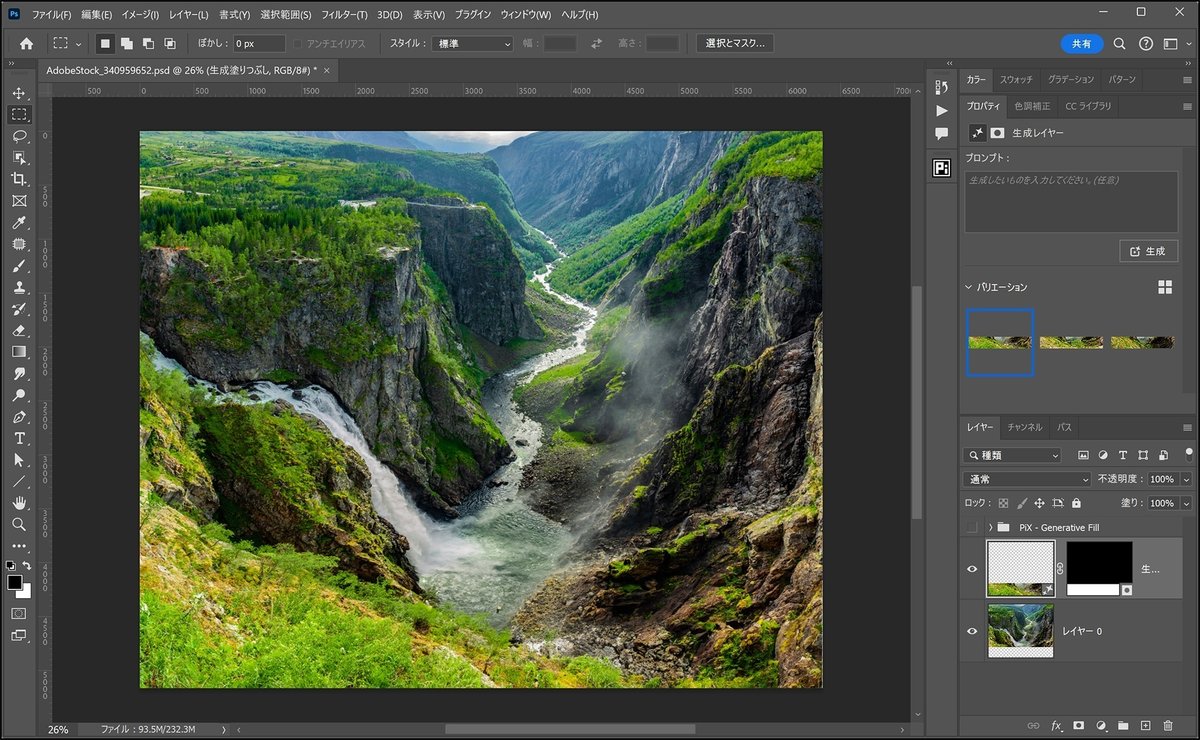Image resolution: width=1200 pixels, height=740 pixels.
Task: Open the 塗り fill dropdown arrow
Action: point(1184,503)
